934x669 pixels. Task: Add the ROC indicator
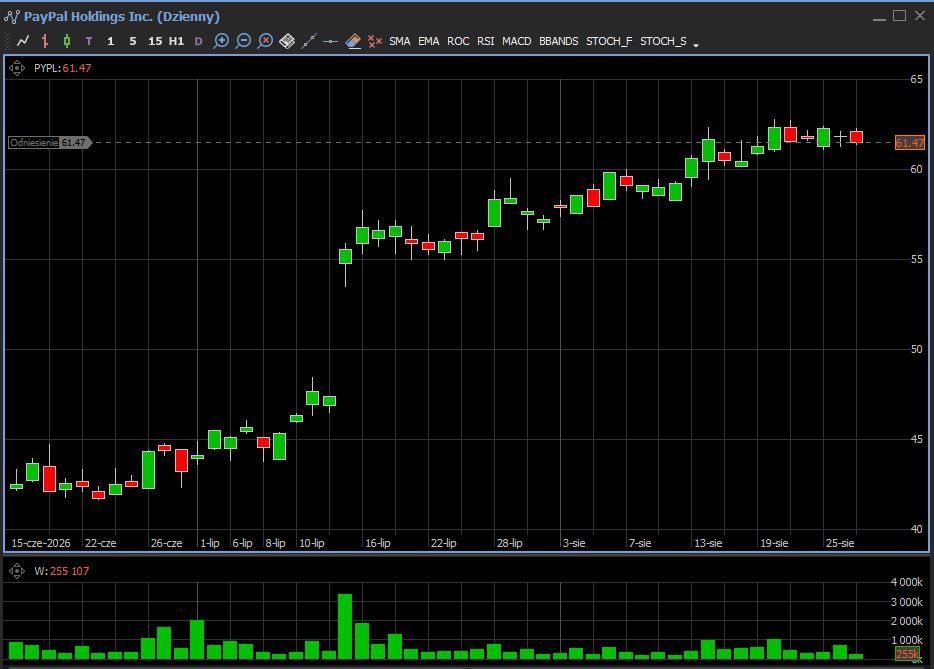(x=458, y=41)
